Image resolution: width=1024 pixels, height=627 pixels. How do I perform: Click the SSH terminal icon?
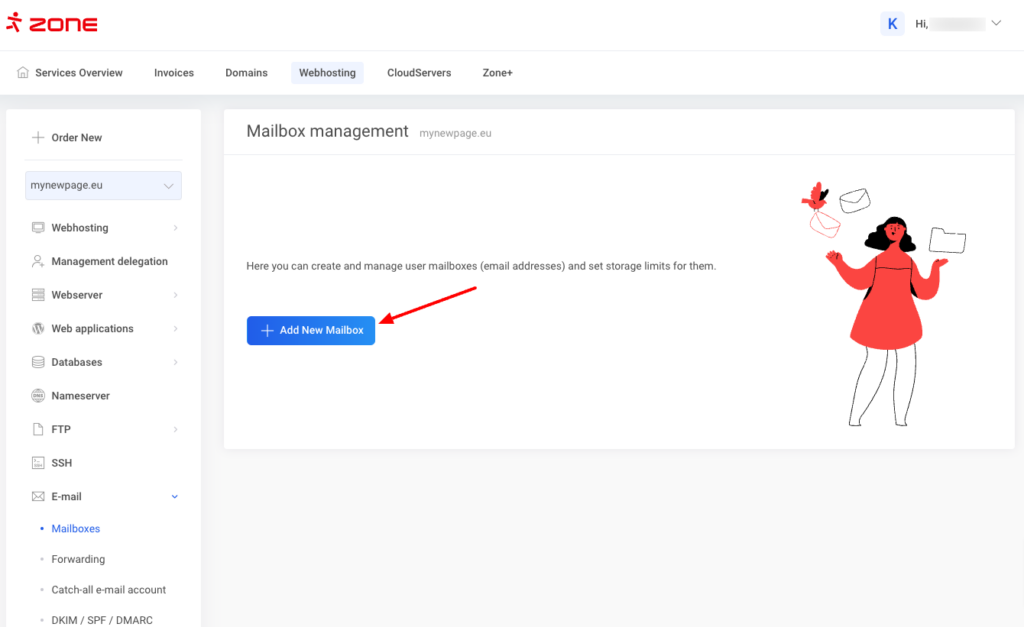pos(38,463)
